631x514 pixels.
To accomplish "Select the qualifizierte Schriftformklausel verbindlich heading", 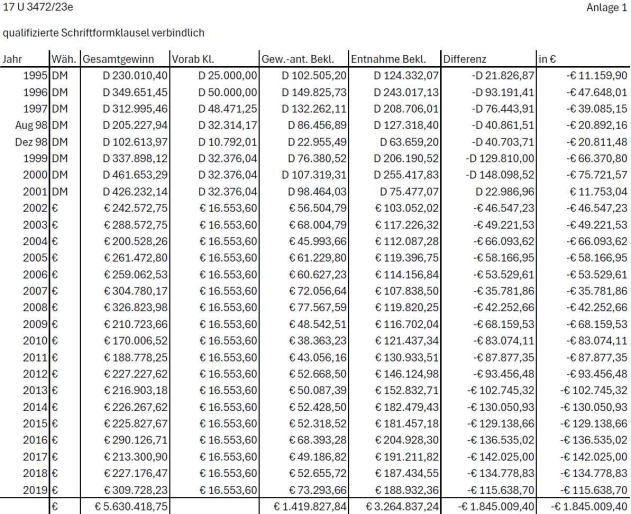I will (x=110, y=33).
